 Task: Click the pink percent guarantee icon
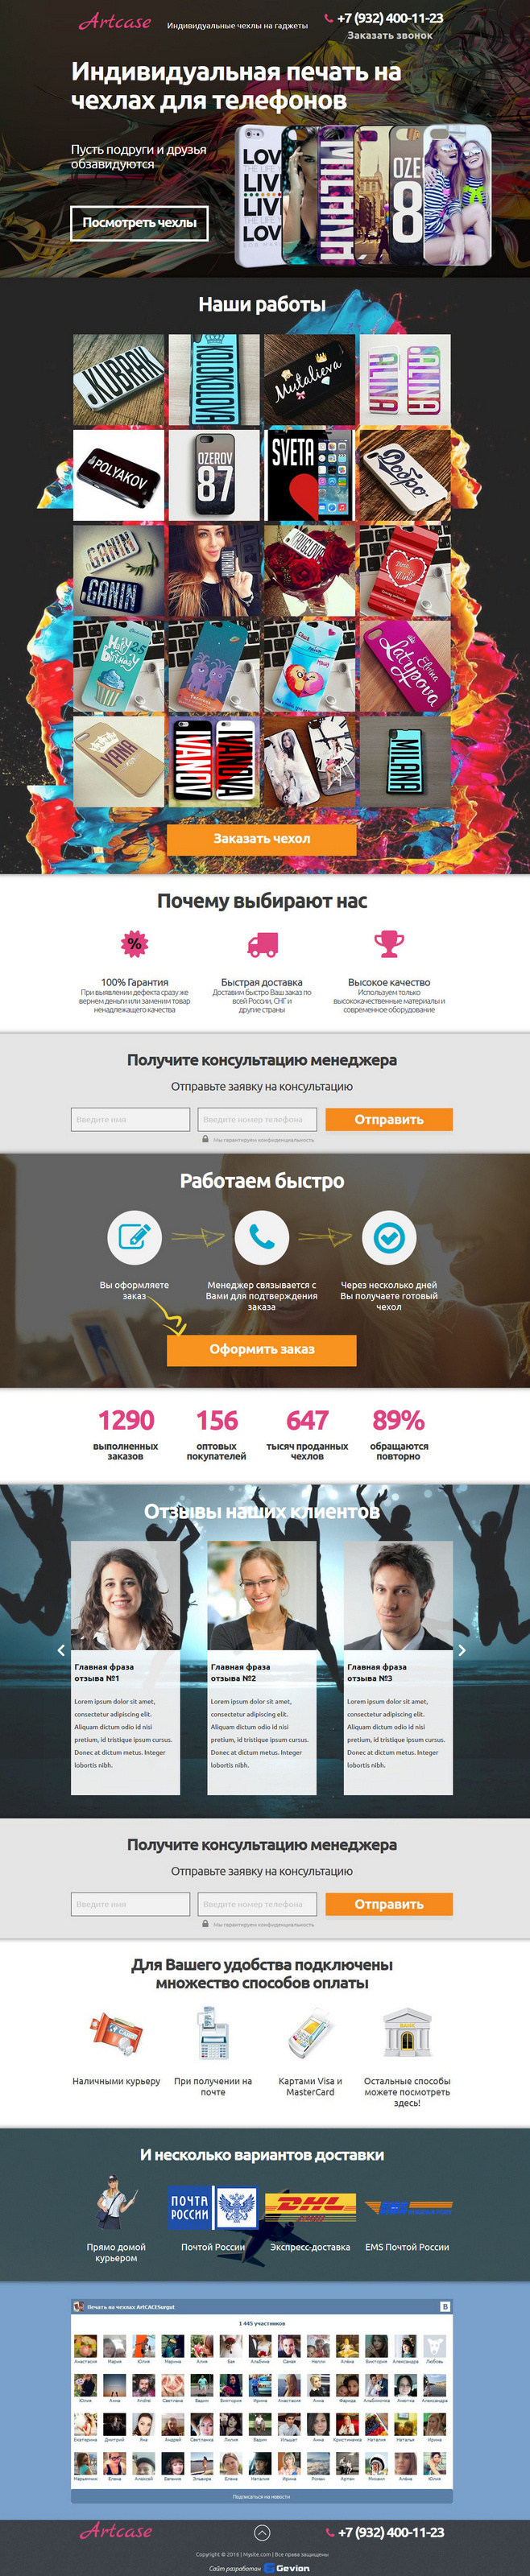pos(134,943)
